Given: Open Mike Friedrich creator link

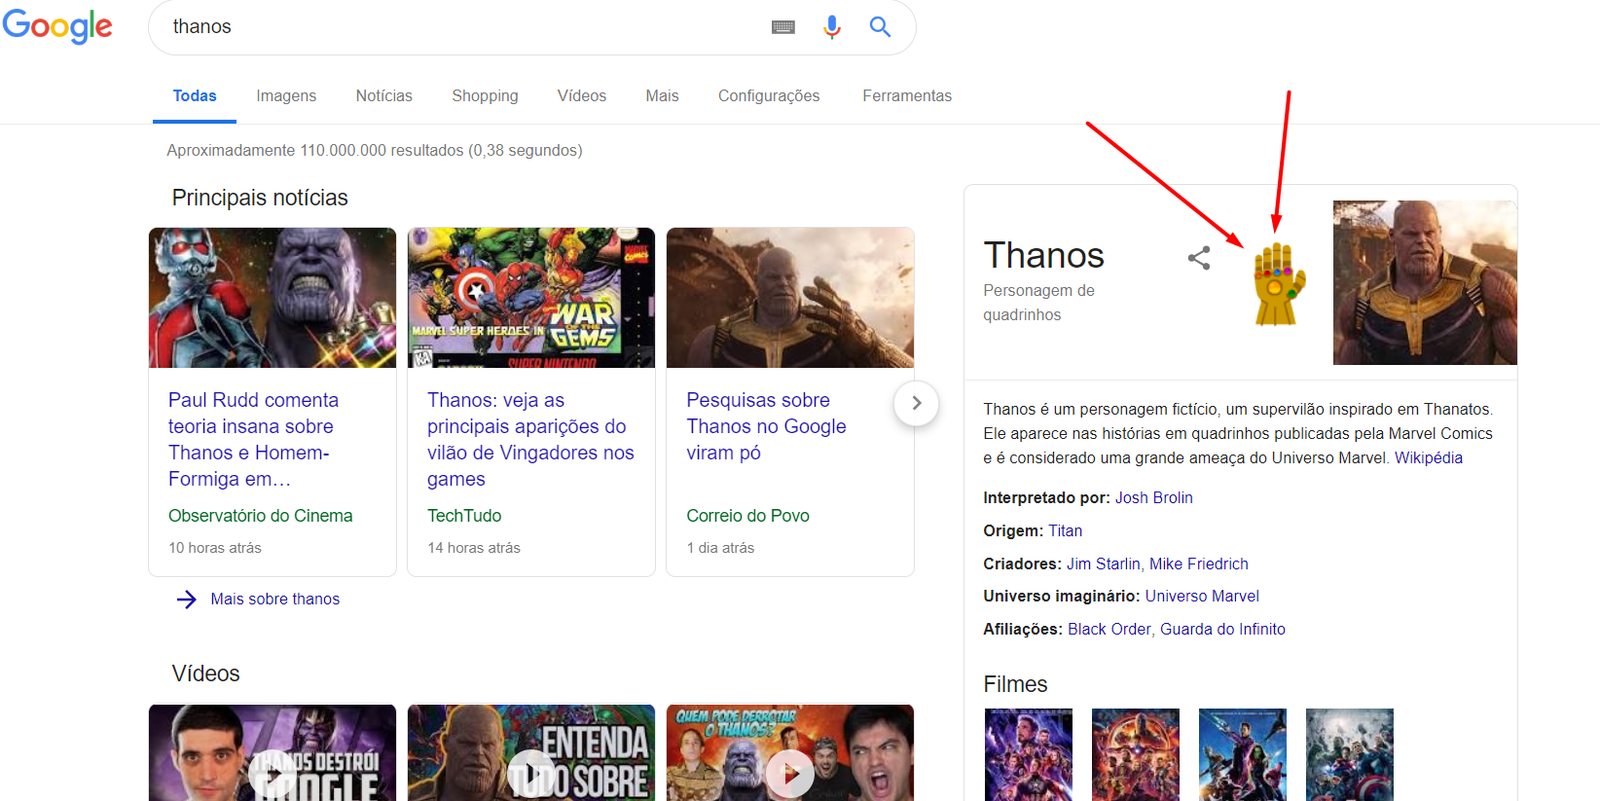Looking at the screenshot, I should 1199,564.
